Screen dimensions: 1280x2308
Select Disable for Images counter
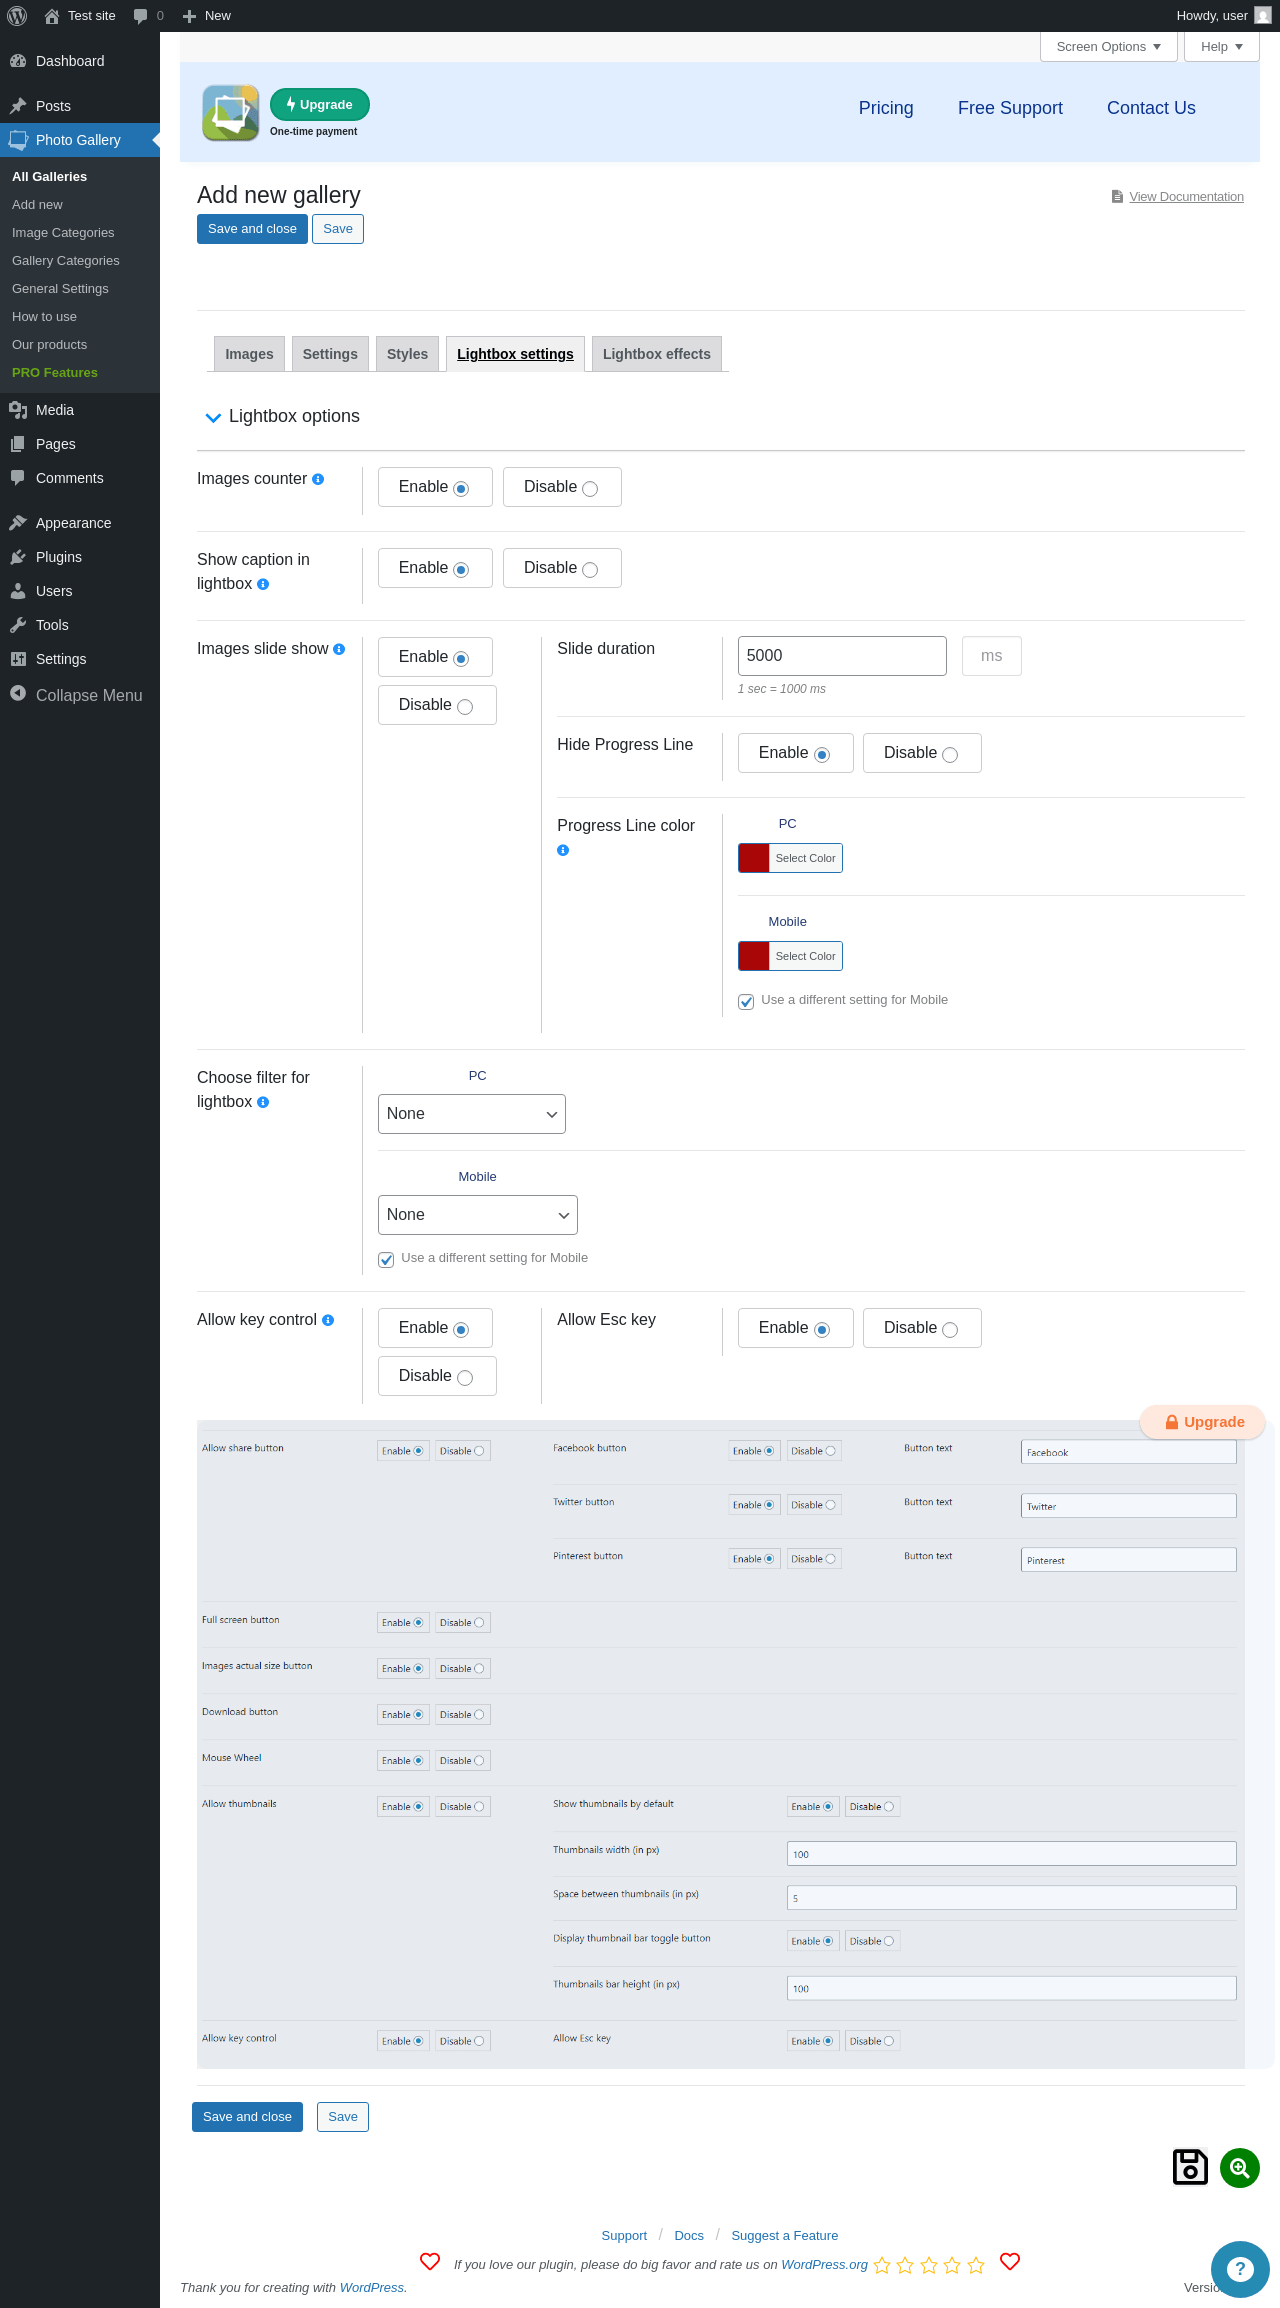(562, 487)
